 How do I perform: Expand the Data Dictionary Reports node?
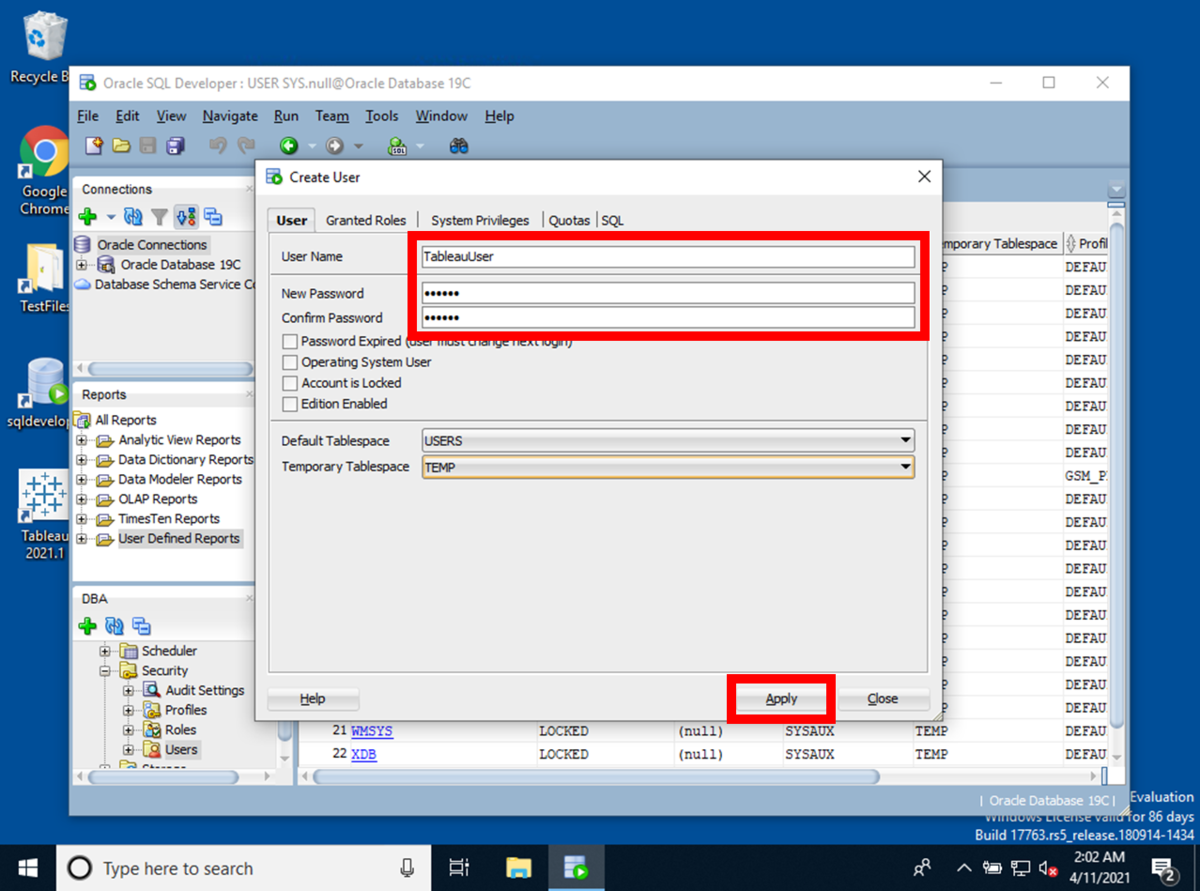82,460
